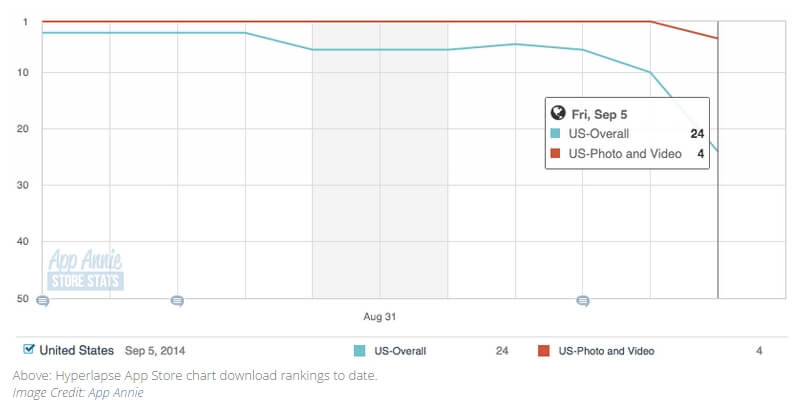Image resolution: width=794 pixels, height=404 pixels.
Task: Click the red US-Photo and Video legend swatch
Action: click(544, 351)
